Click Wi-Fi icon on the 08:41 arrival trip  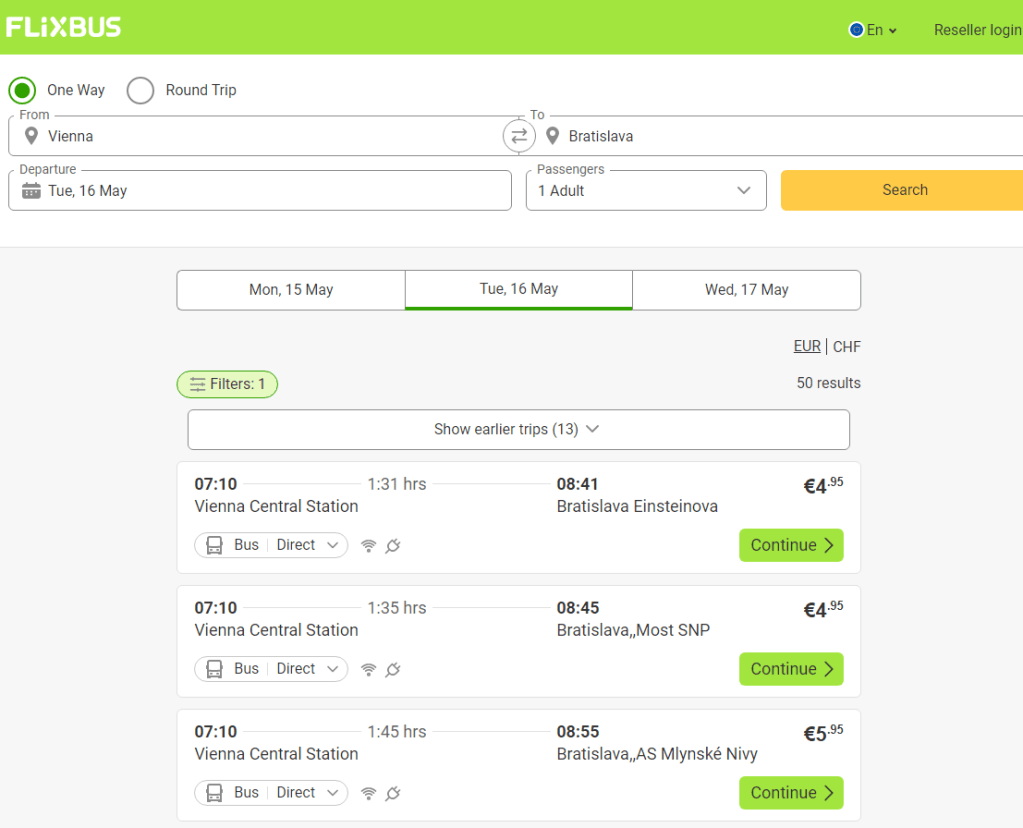click(368, 546)
